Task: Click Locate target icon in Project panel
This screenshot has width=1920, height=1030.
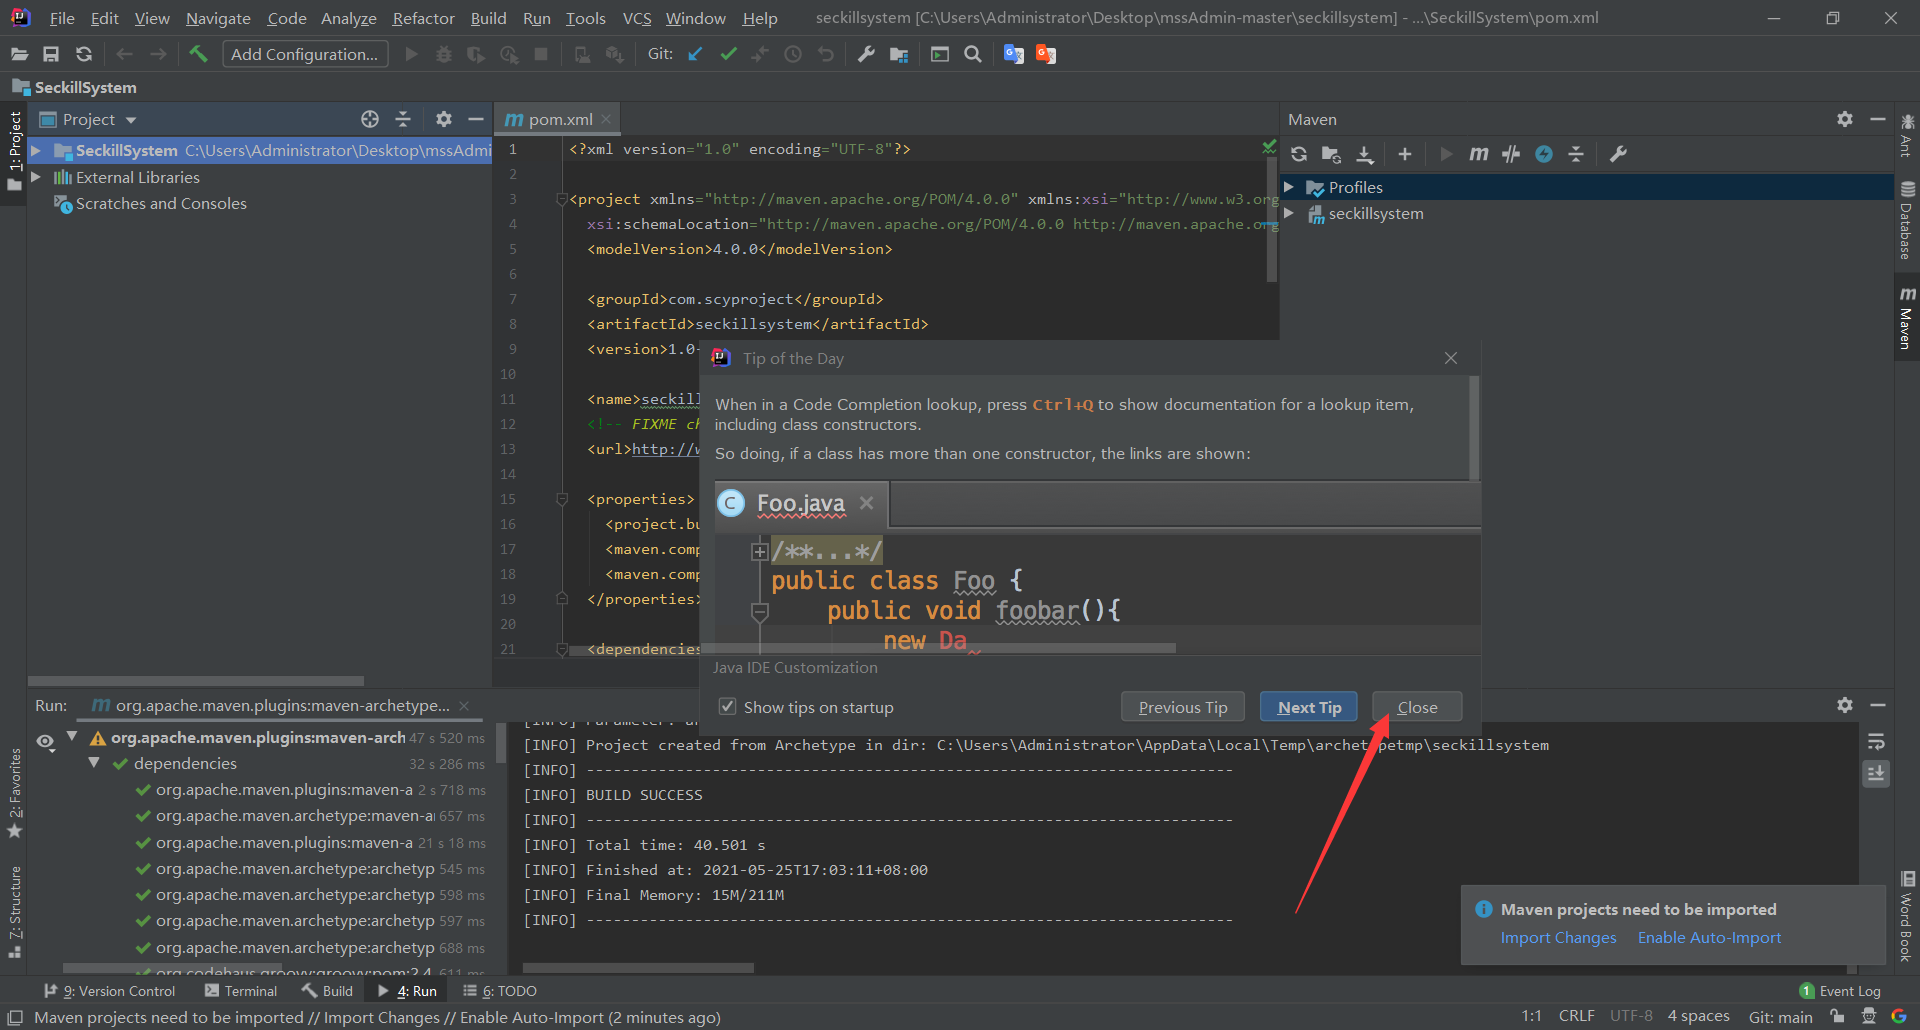Action: [x=370, y=119]
